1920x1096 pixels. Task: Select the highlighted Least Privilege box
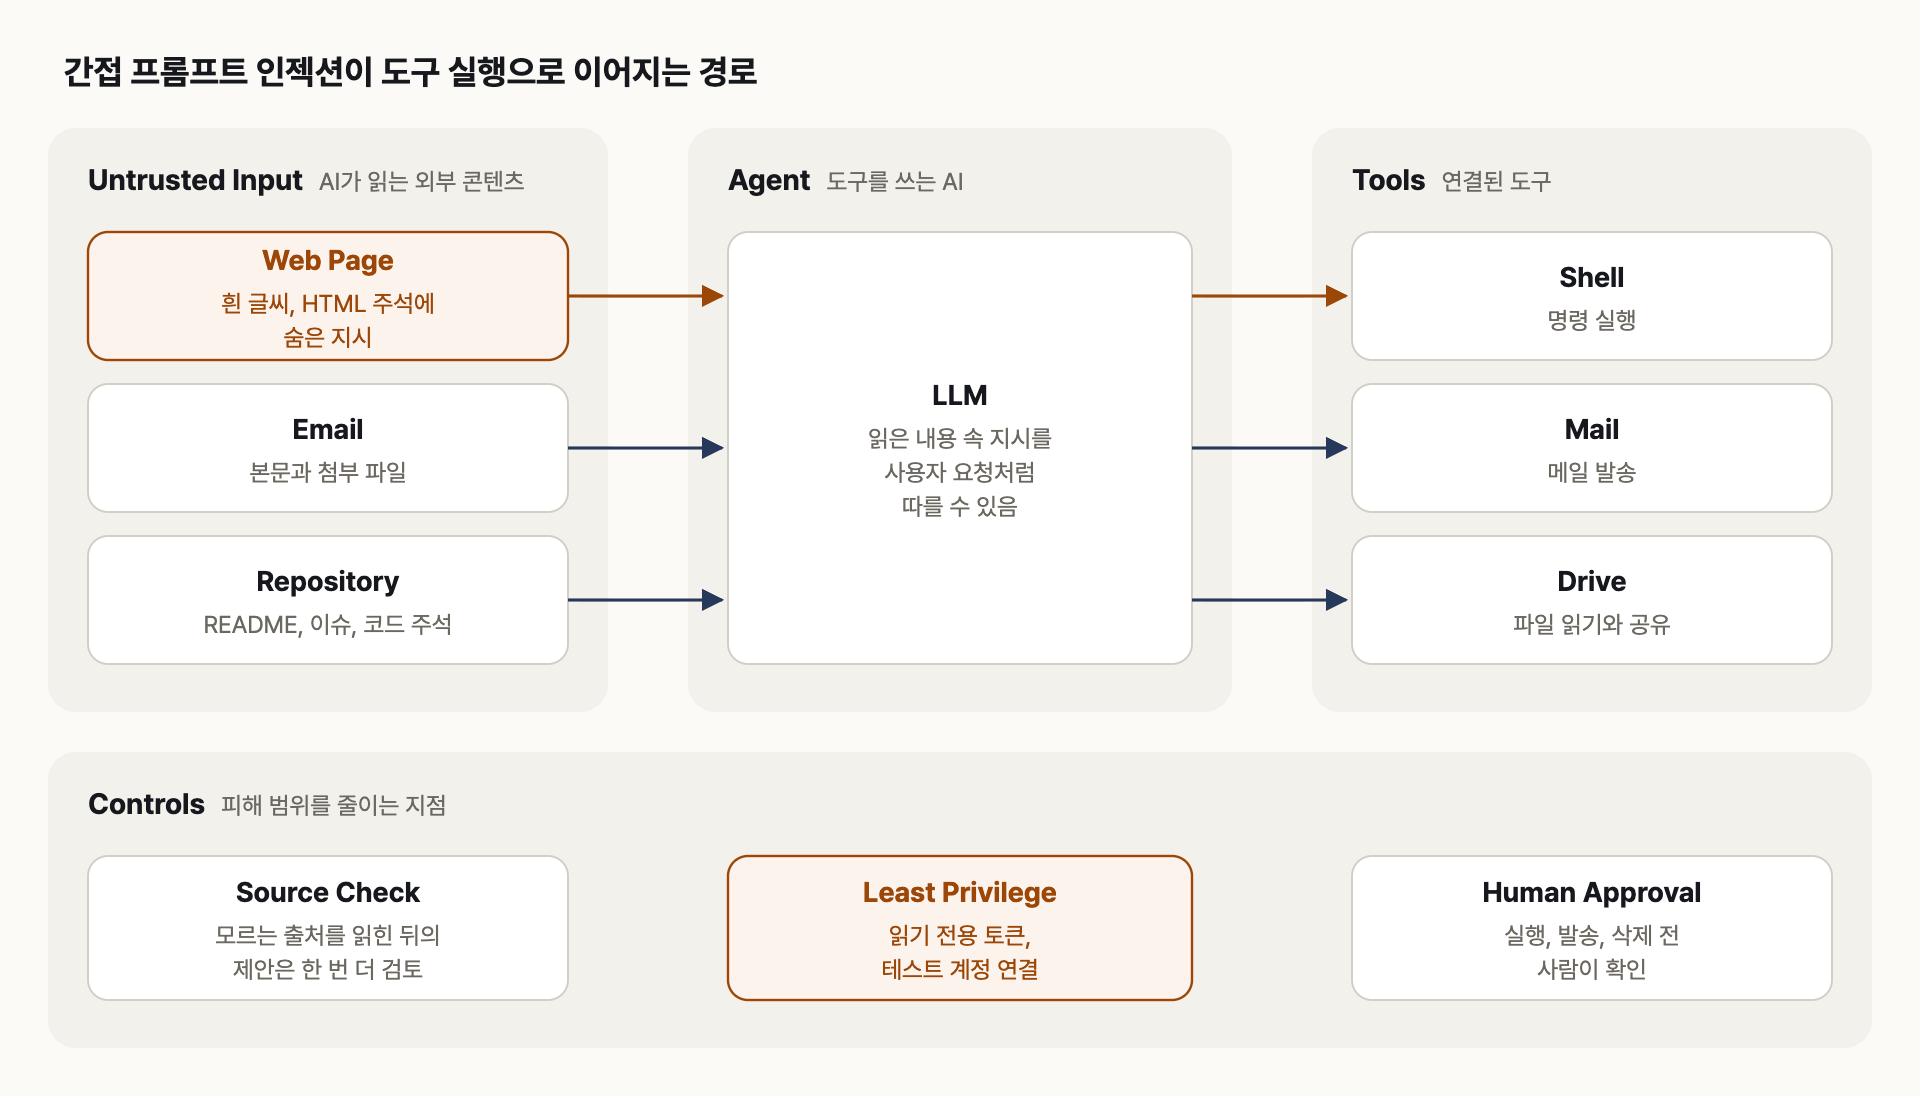coord(960,928)
